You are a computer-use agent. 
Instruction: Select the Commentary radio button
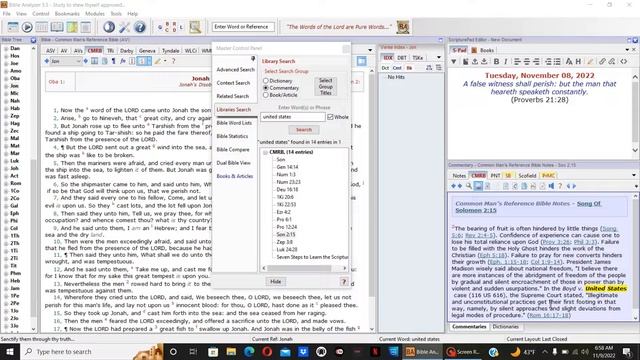(x=266, y=88)
